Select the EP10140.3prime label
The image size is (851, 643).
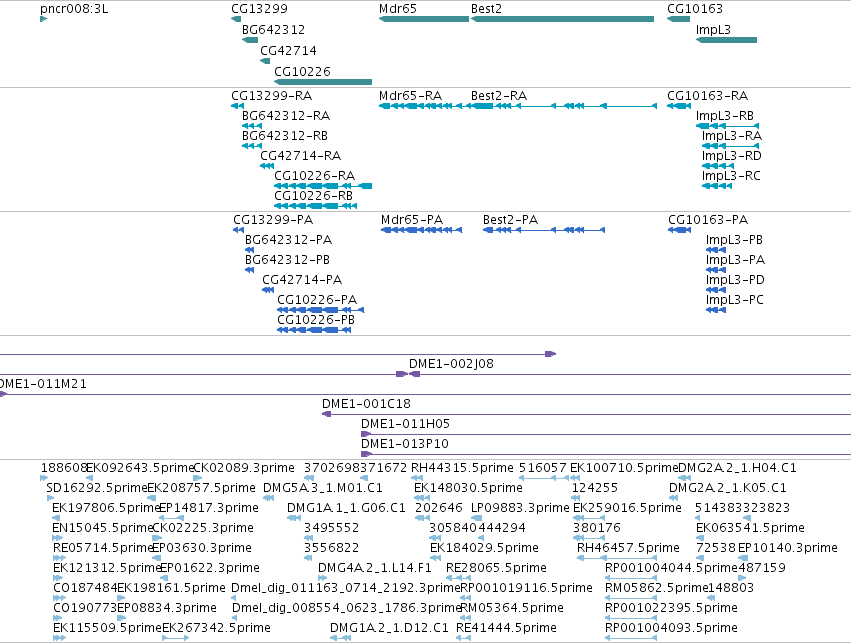788,548
